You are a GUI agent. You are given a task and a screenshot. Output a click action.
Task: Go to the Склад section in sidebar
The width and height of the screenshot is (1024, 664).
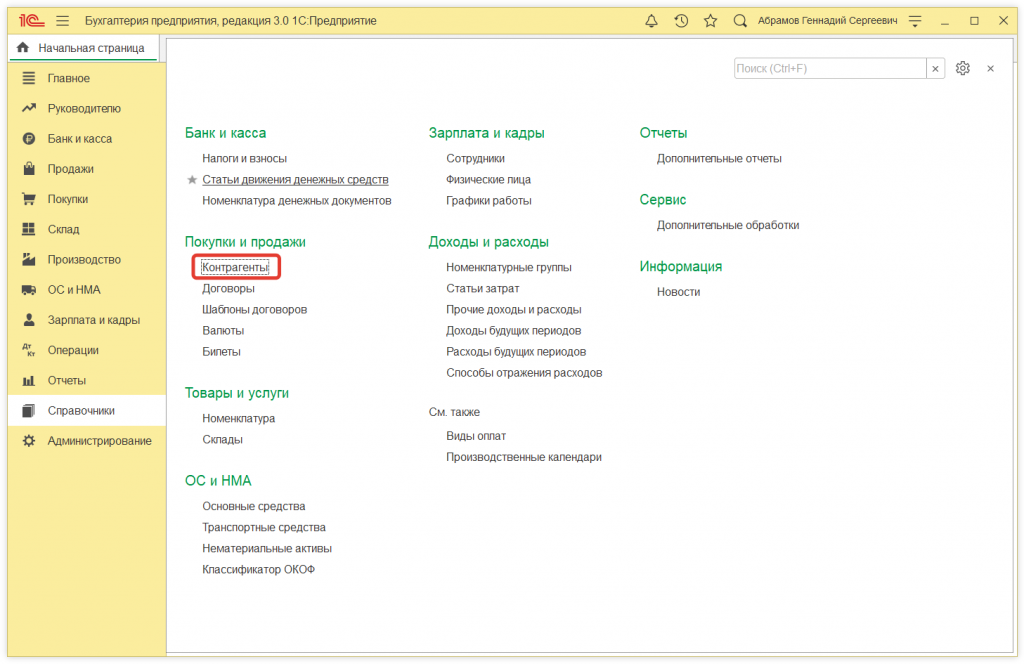(63, 229)
